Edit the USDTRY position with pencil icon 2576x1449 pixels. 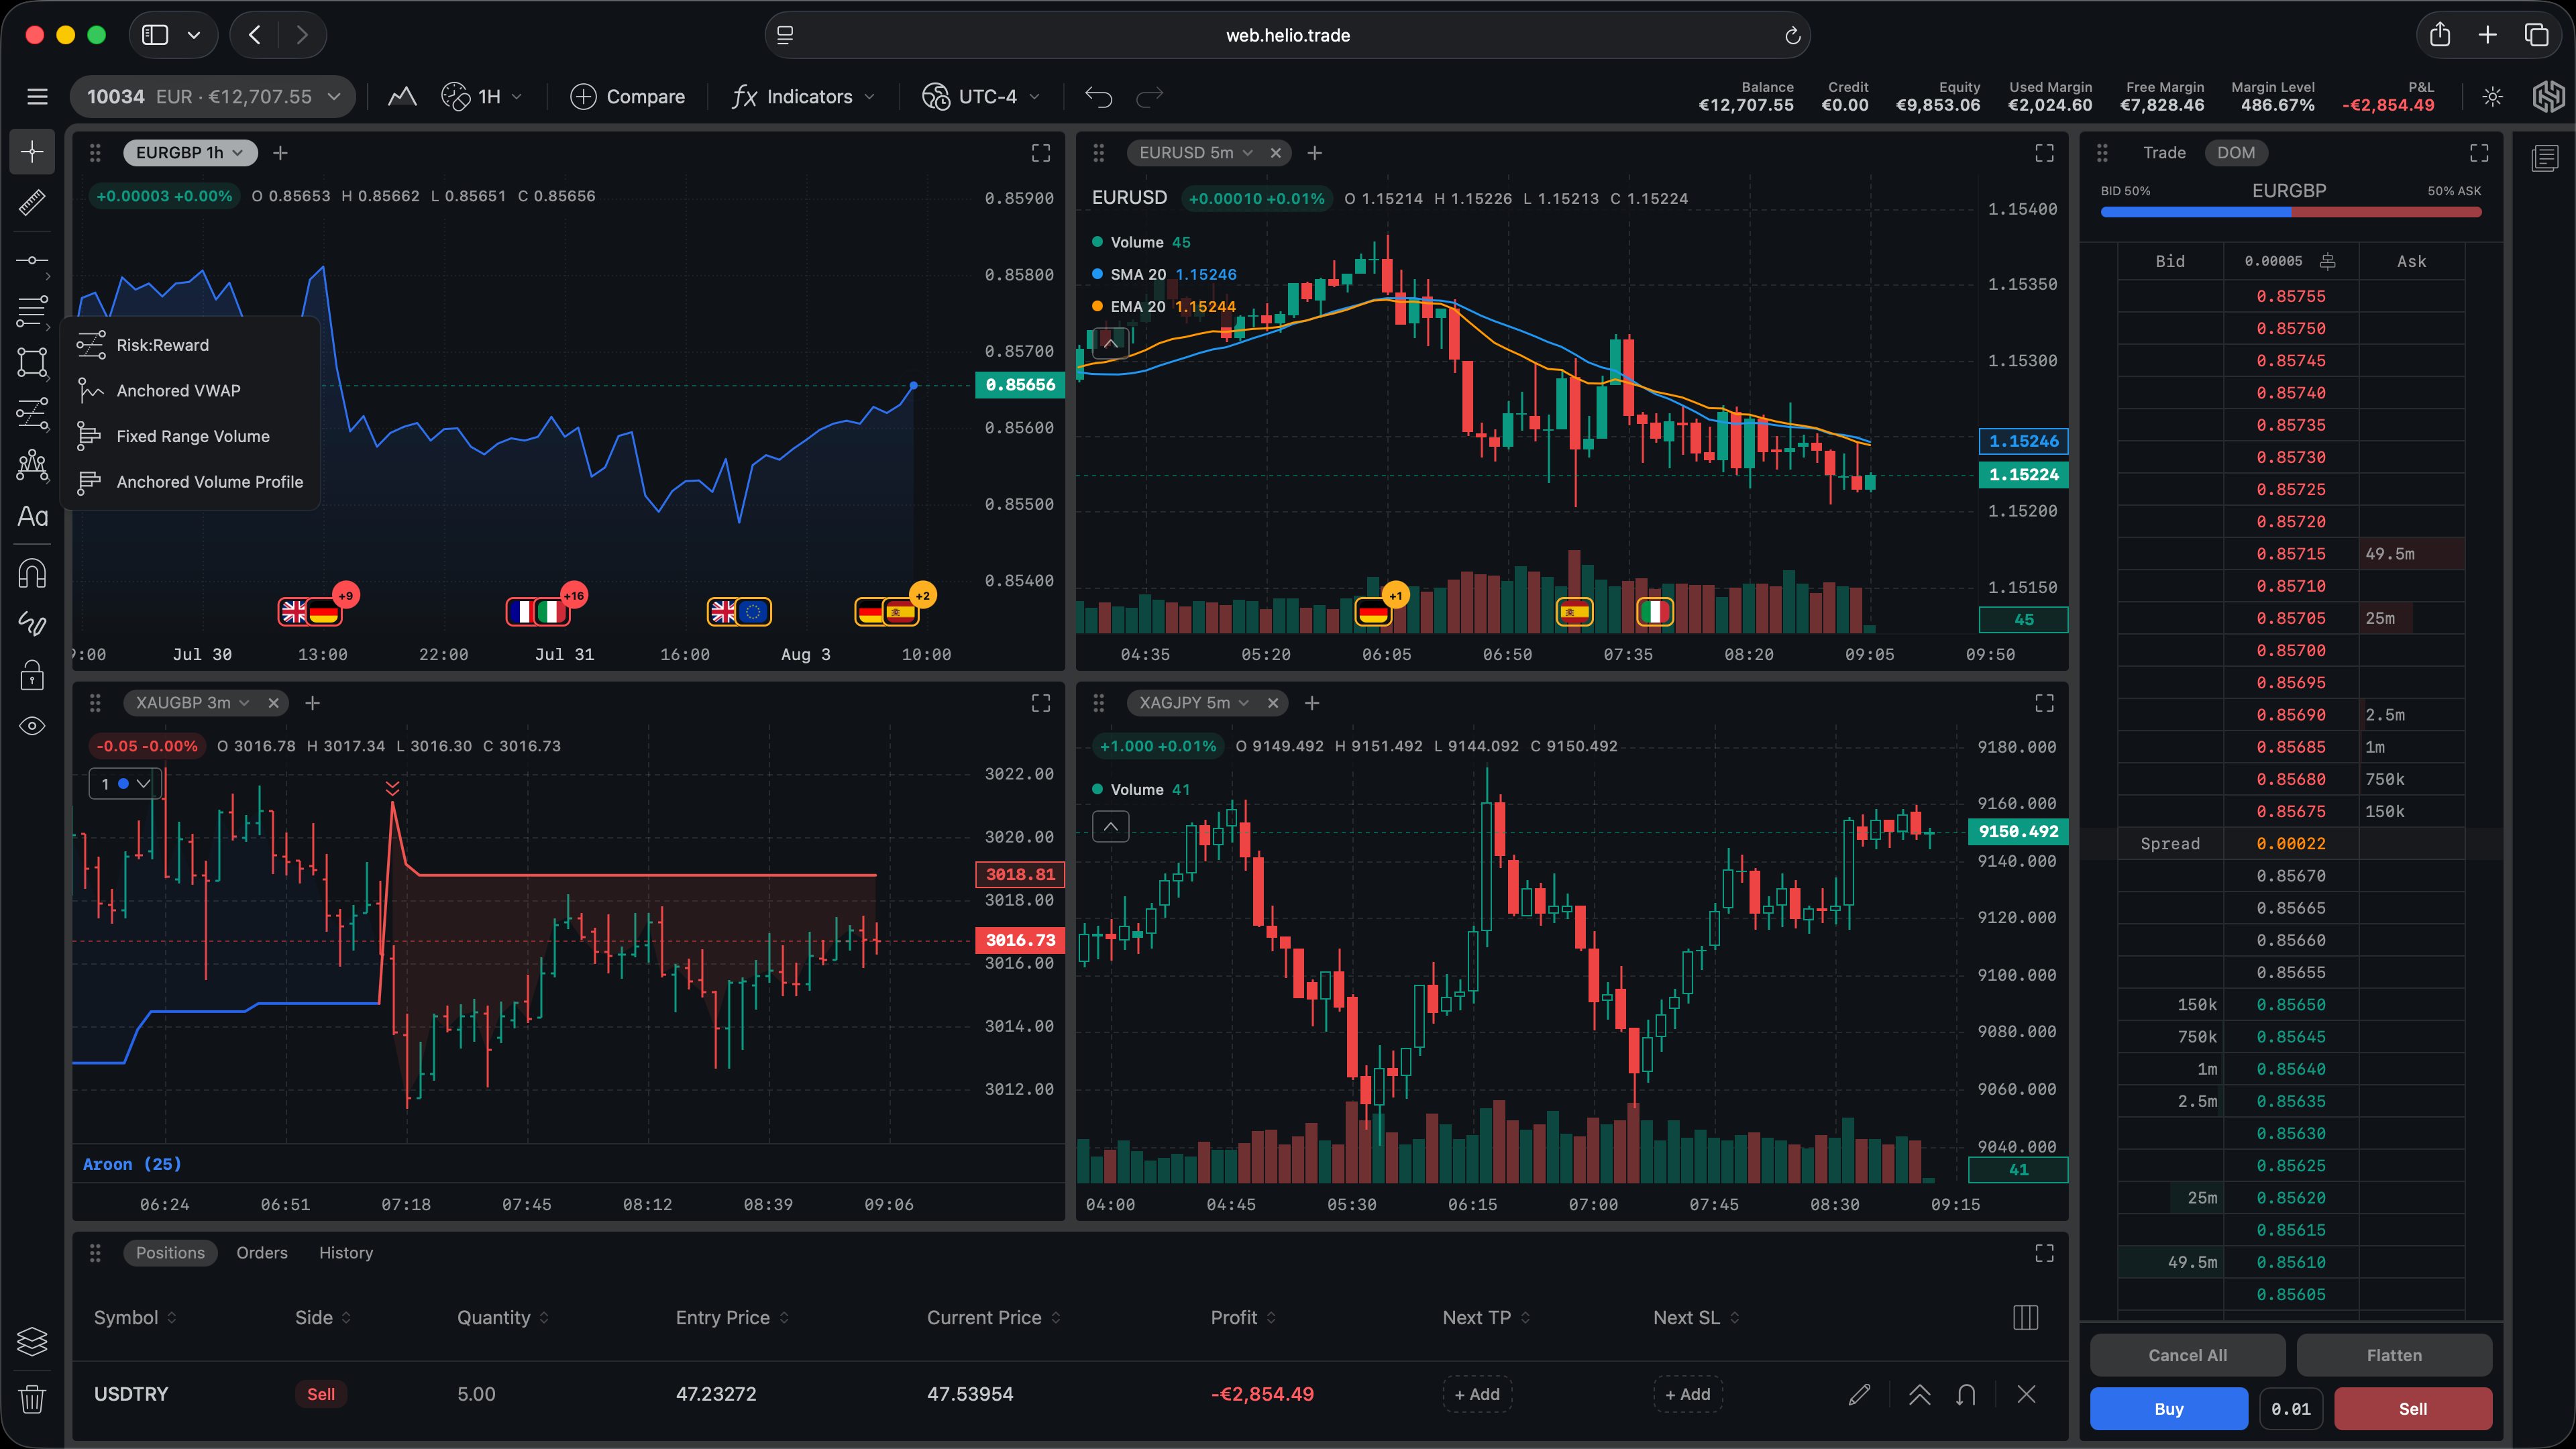tap(1859, 1394)
